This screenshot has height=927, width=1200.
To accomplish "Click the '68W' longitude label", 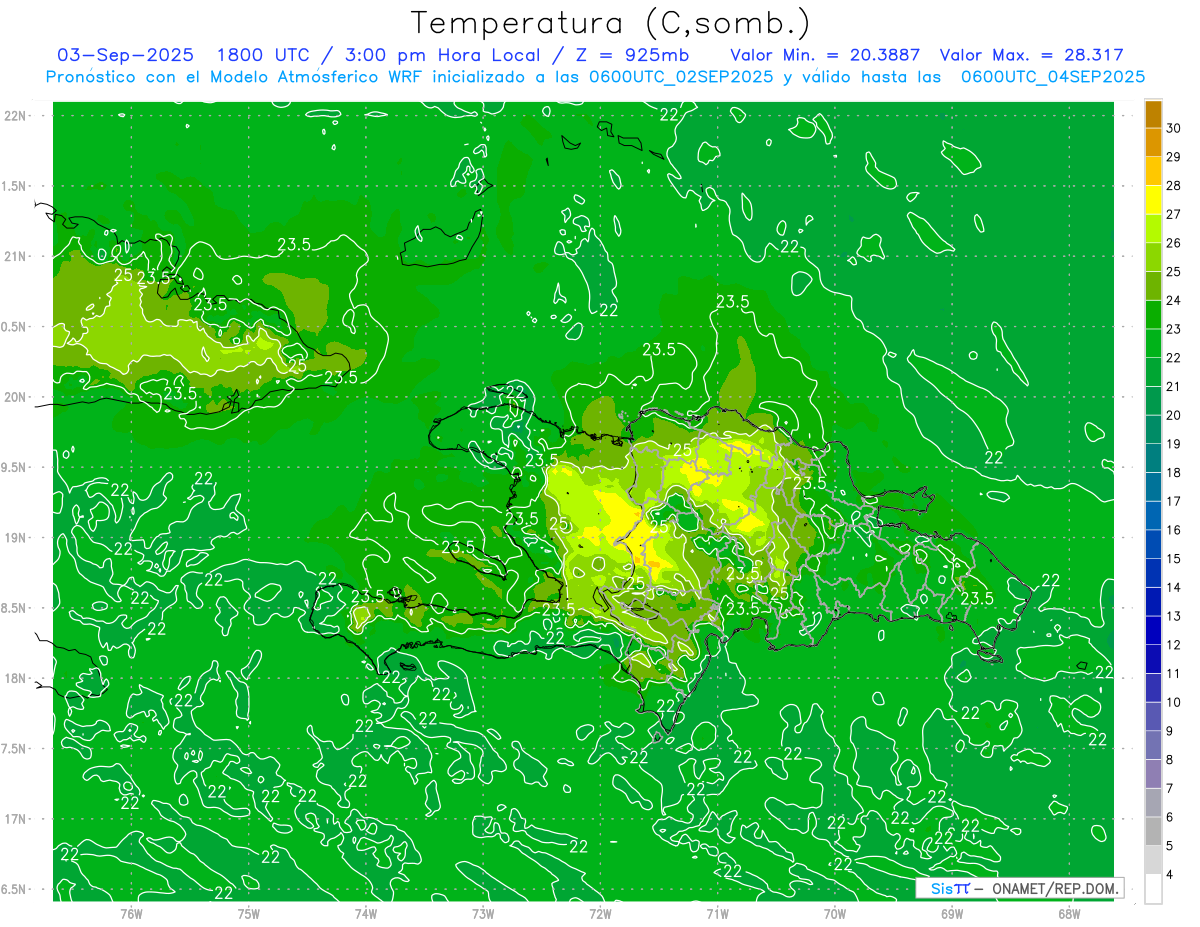I will [1069, 913].
